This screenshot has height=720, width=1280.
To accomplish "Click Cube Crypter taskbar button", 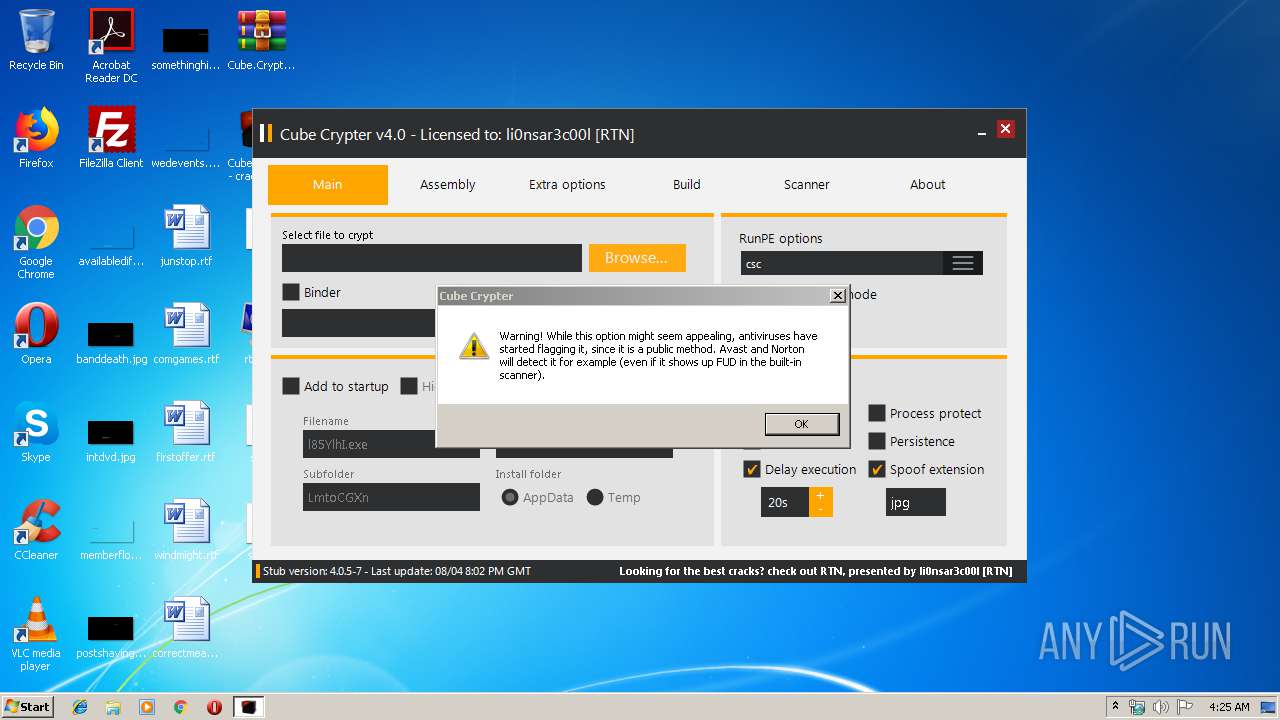I will [248, 707].
